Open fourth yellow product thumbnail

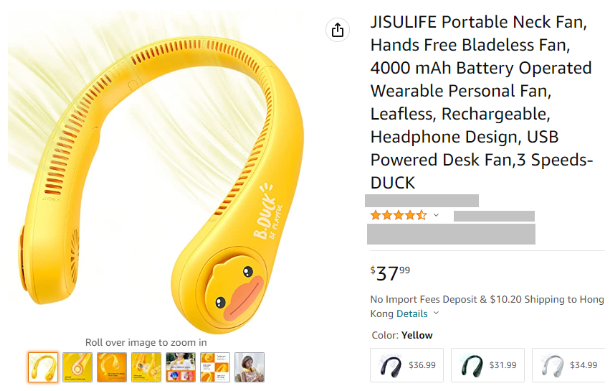146,367
